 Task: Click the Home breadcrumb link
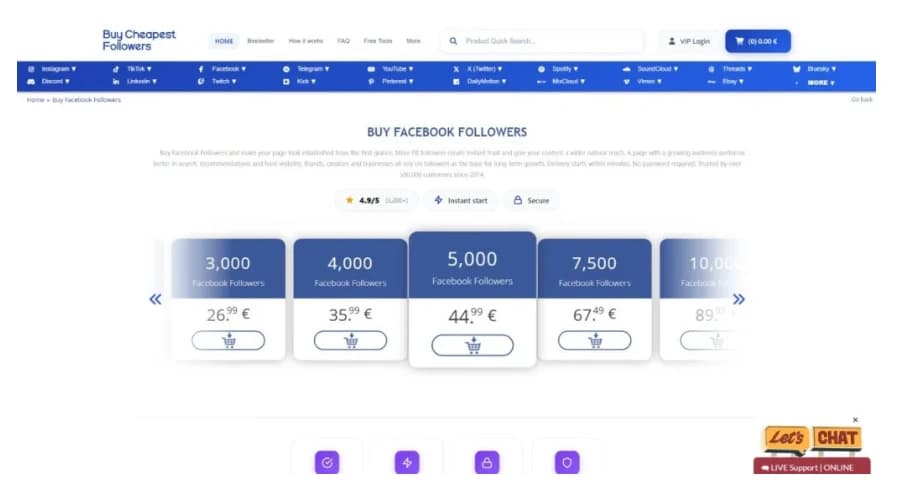tap(35, 100)
